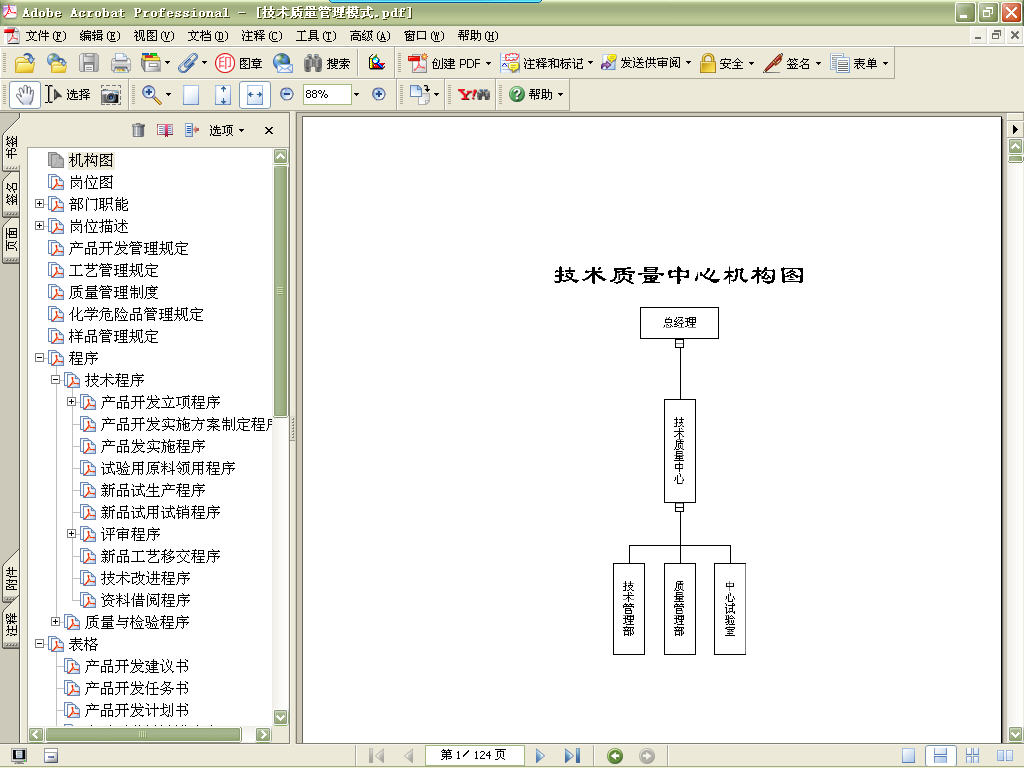The width and height of the screenshot is (1024, 768).
Task: Activate the text Select (选择) tool
Action: [x=68, y=95]
